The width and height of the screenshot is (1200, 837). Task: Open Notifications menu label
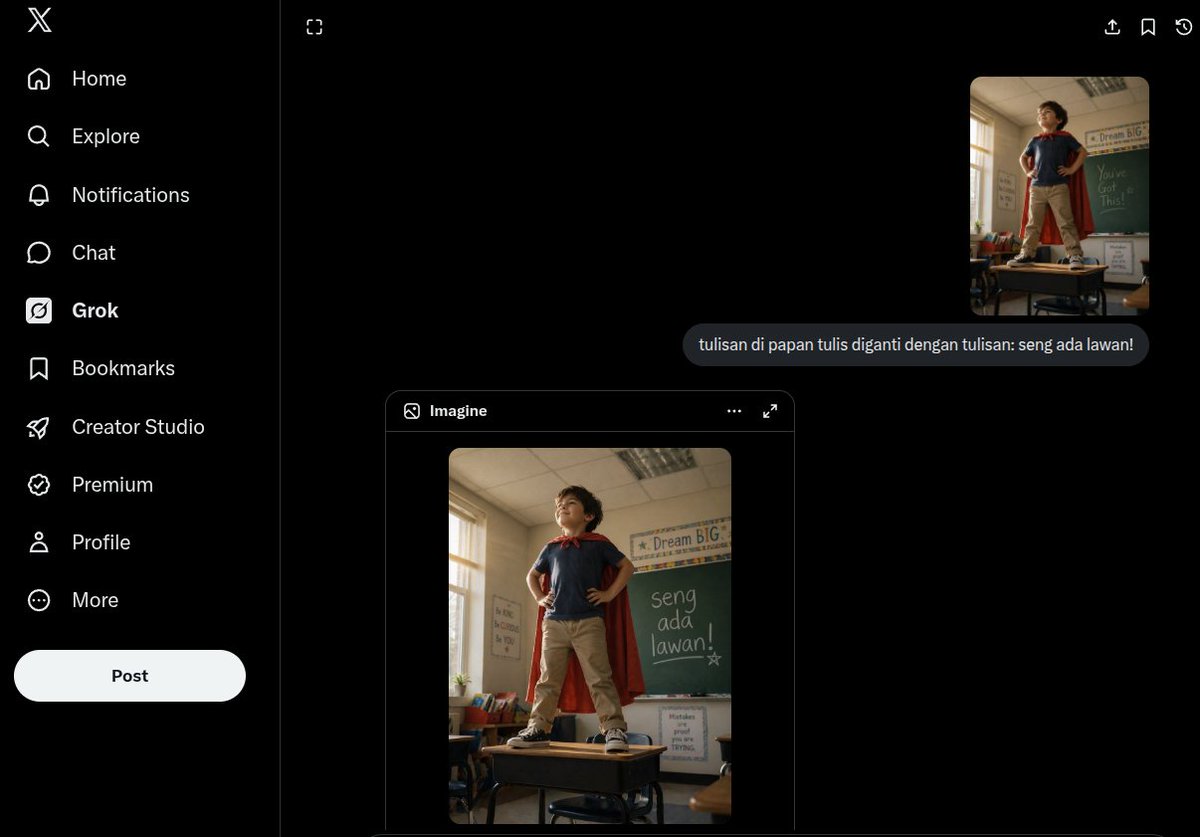(131, 195)
